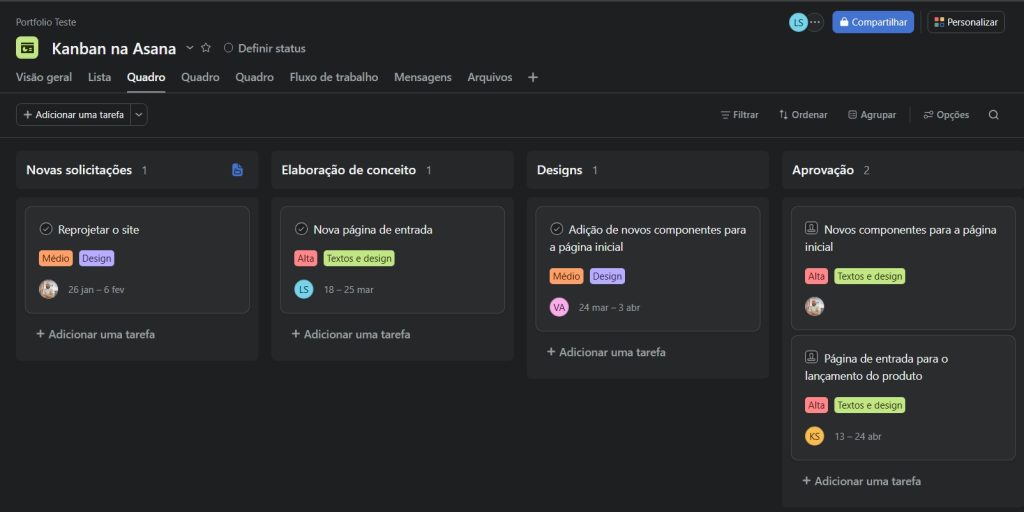This screenshot has width=1024, height=512.
Task: Mark Reprojetar o site as complete
Action: pos(46,229)
